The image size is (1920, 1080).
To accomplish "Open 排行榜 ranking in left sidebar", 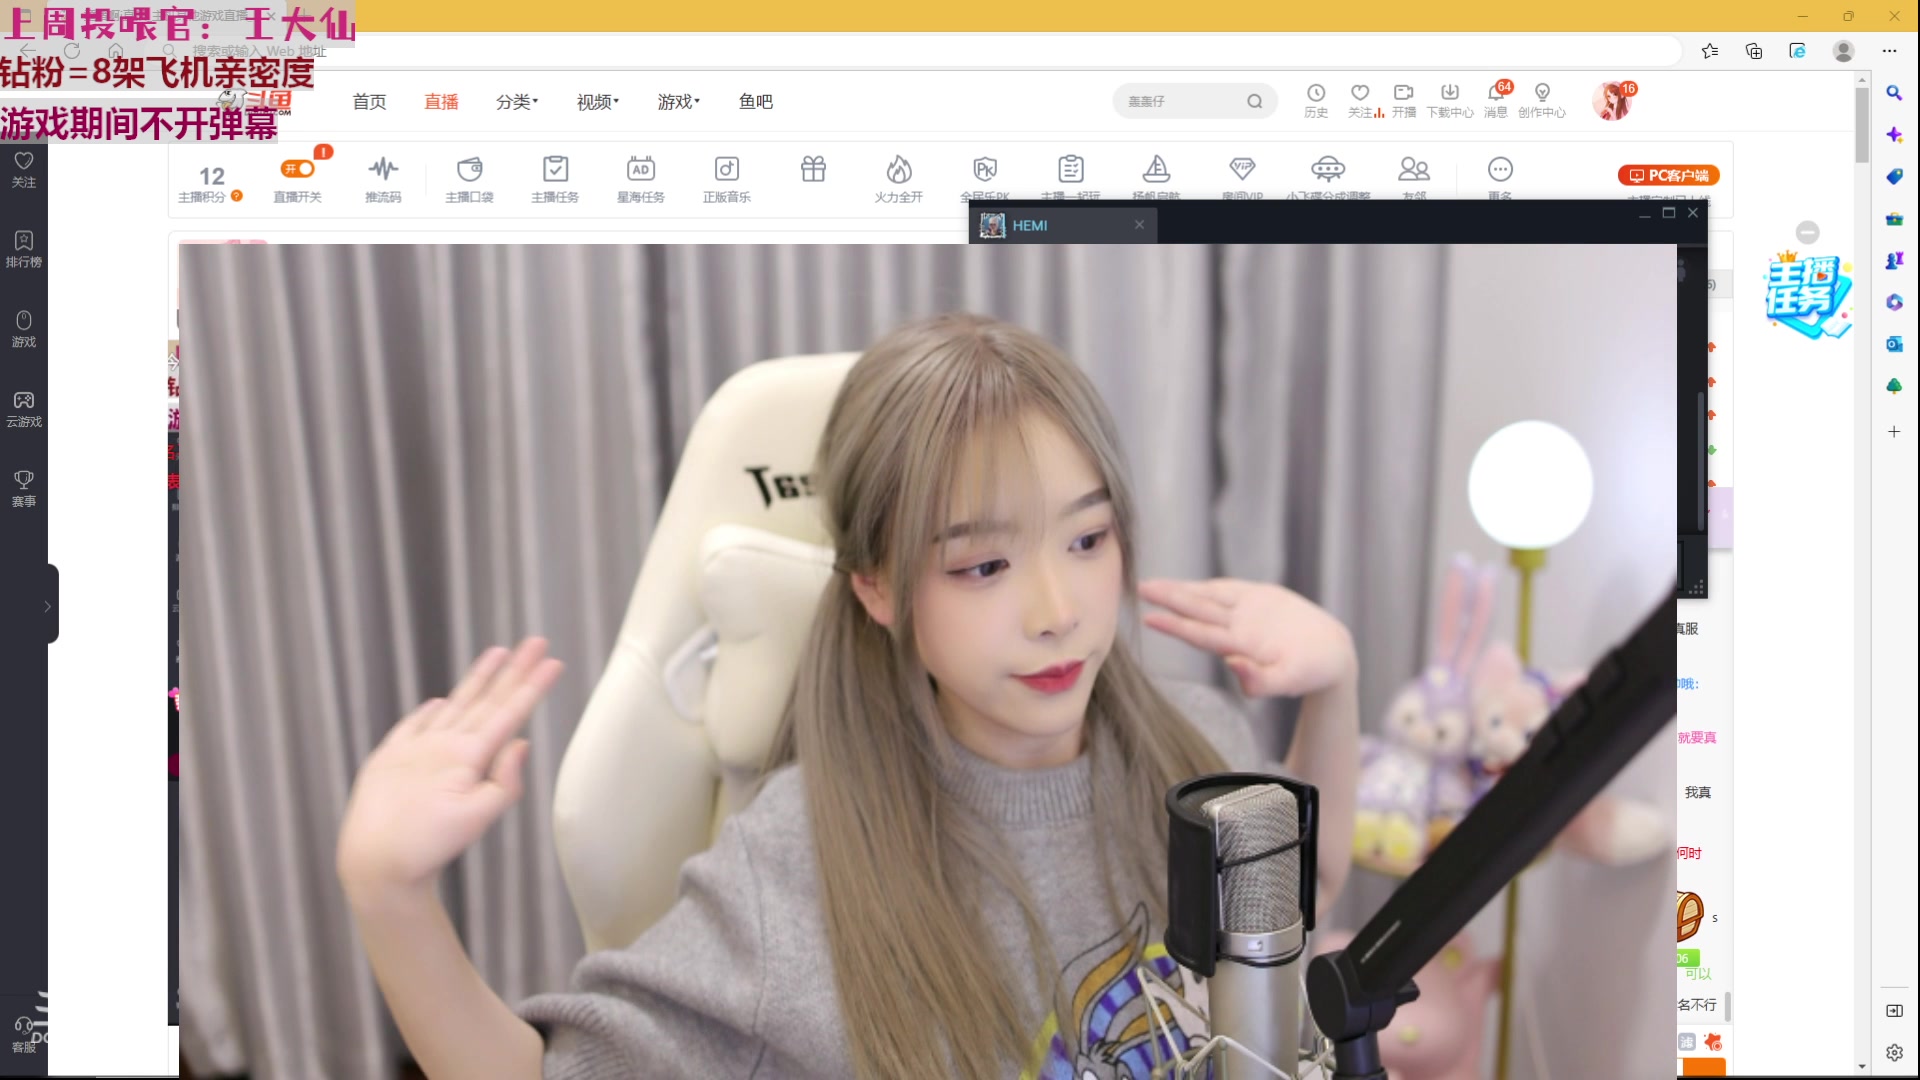I will pyautogui.click(x=24, y=249).
